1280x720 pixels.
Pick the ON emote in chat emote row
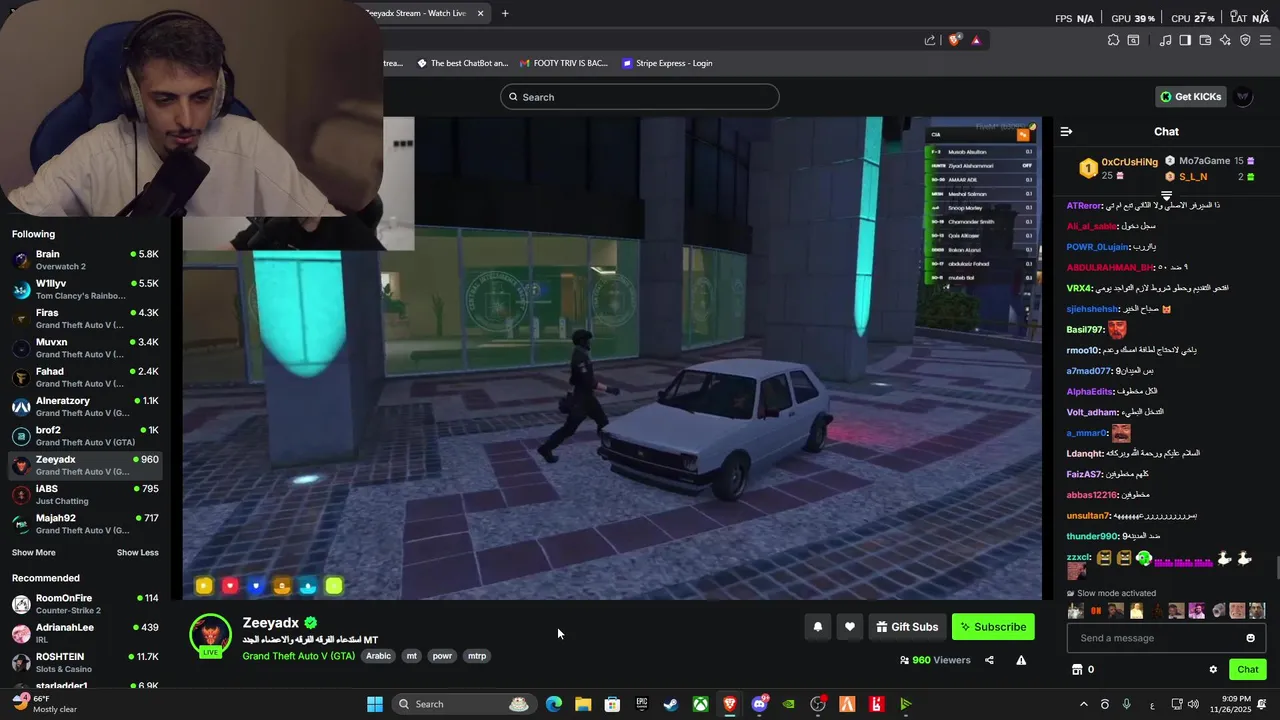[x=1095, y=611]
